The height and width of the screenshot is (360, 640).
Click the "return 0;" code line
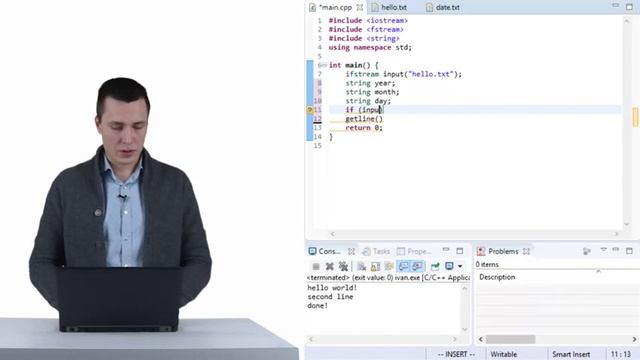coord(364,128)
